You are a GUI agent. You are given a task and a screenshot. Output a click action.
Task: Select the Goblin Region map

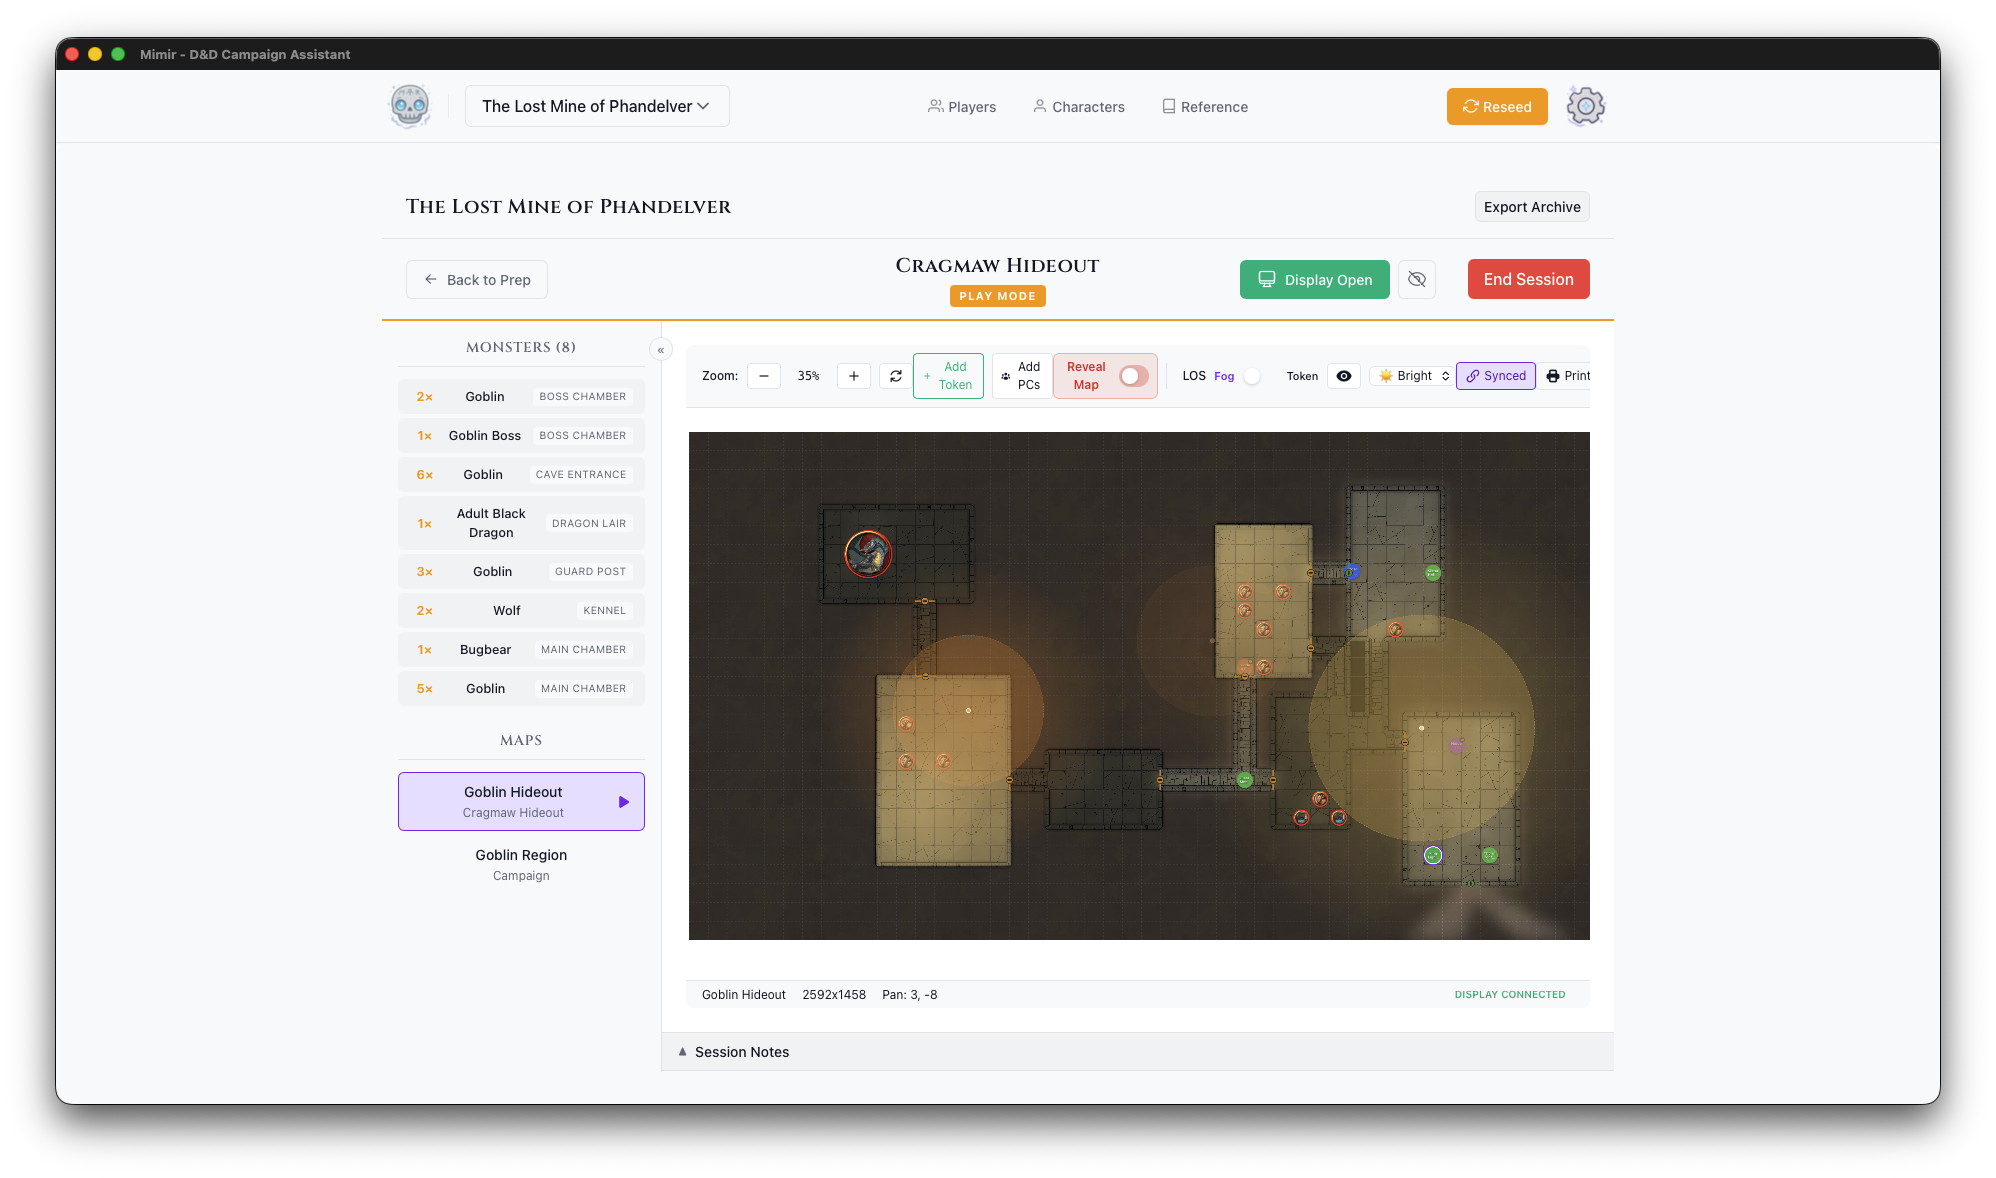521,864
